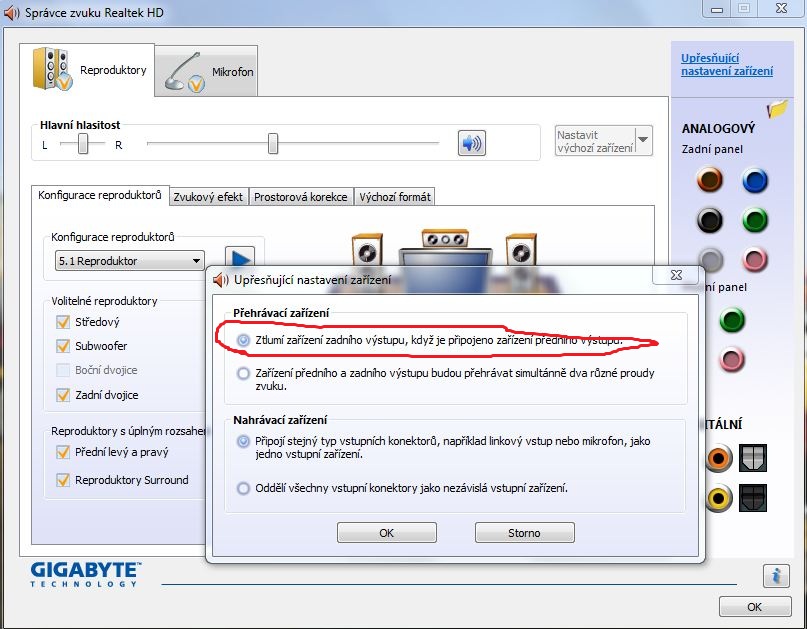Click the Volitelné reproduktory group label
Viewport: 807px width, 629px height.
tap(104, 301)
